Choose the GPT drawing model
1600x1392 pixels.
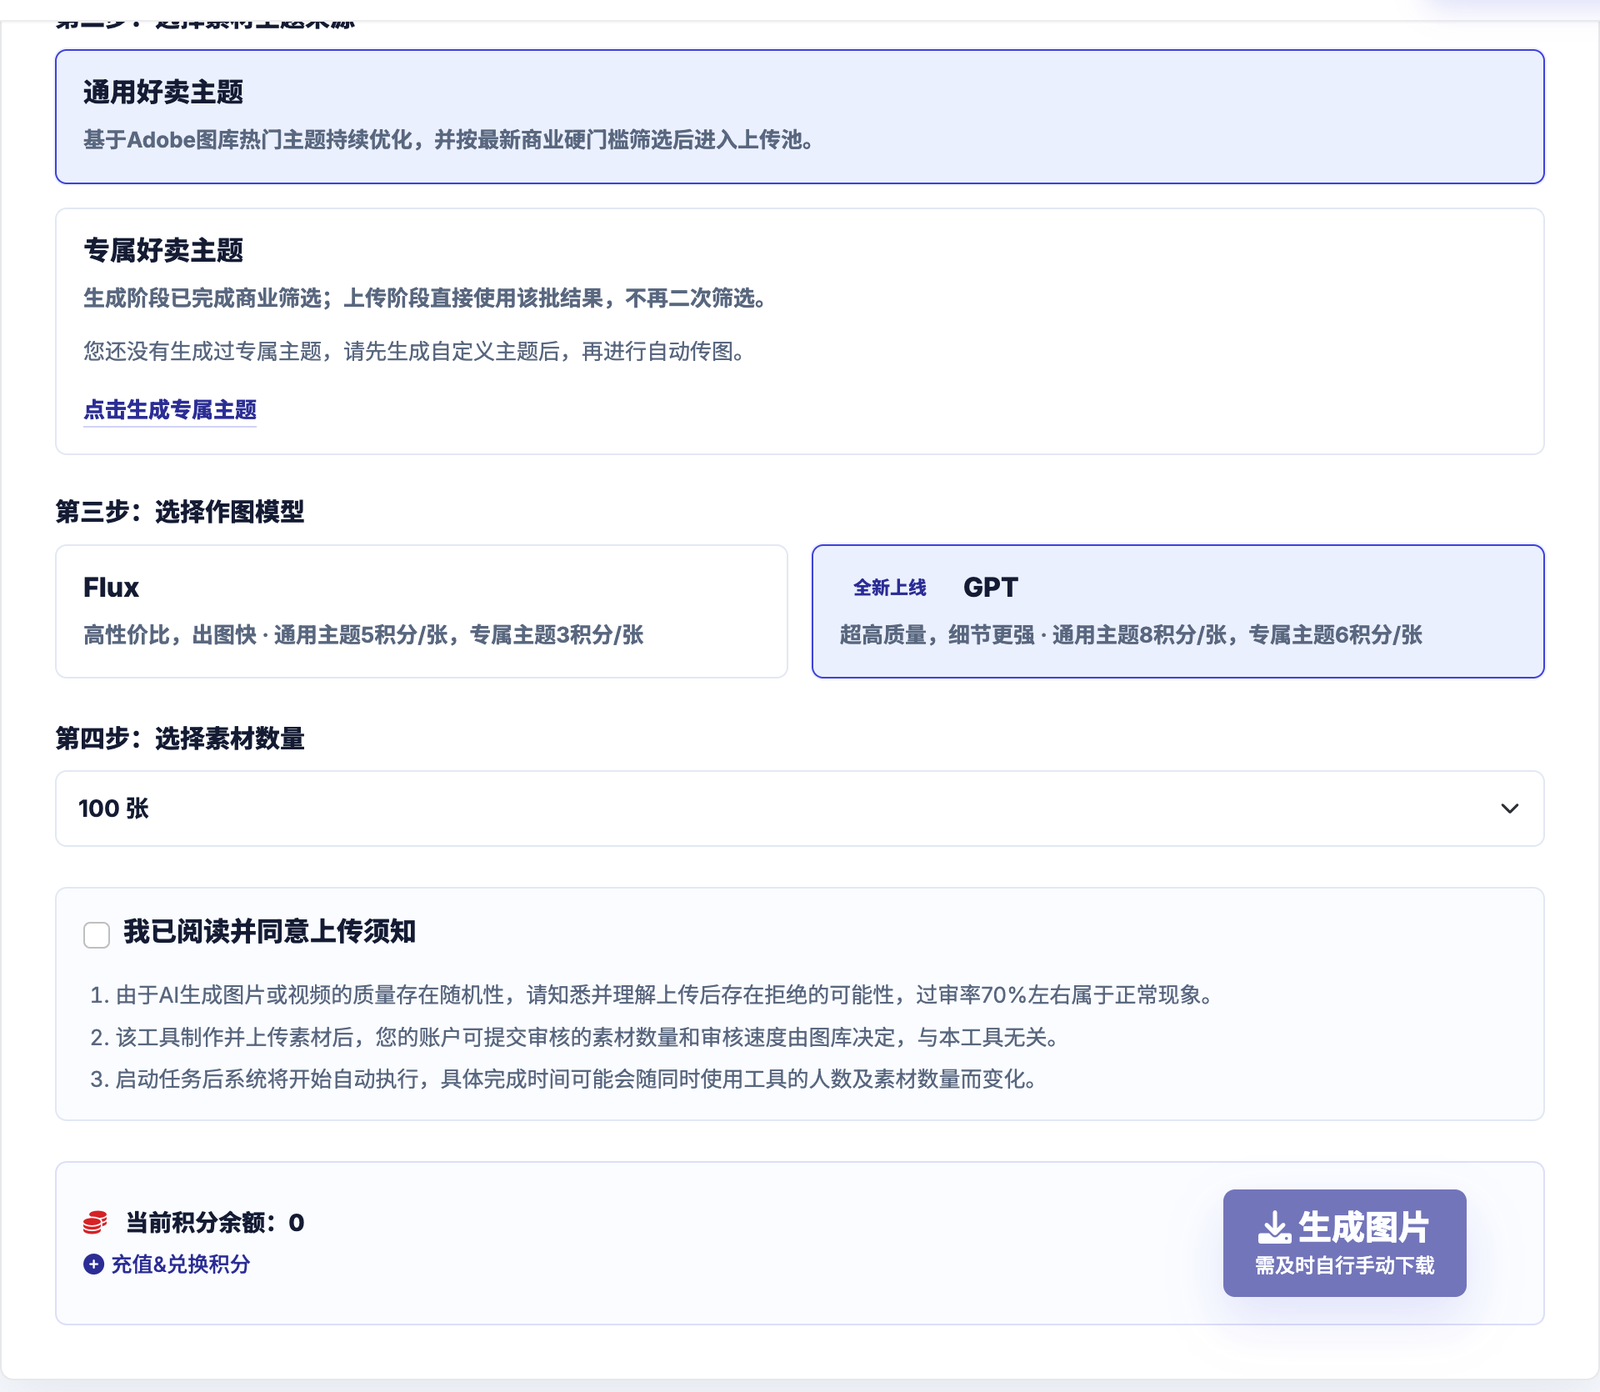(1178, 611)
